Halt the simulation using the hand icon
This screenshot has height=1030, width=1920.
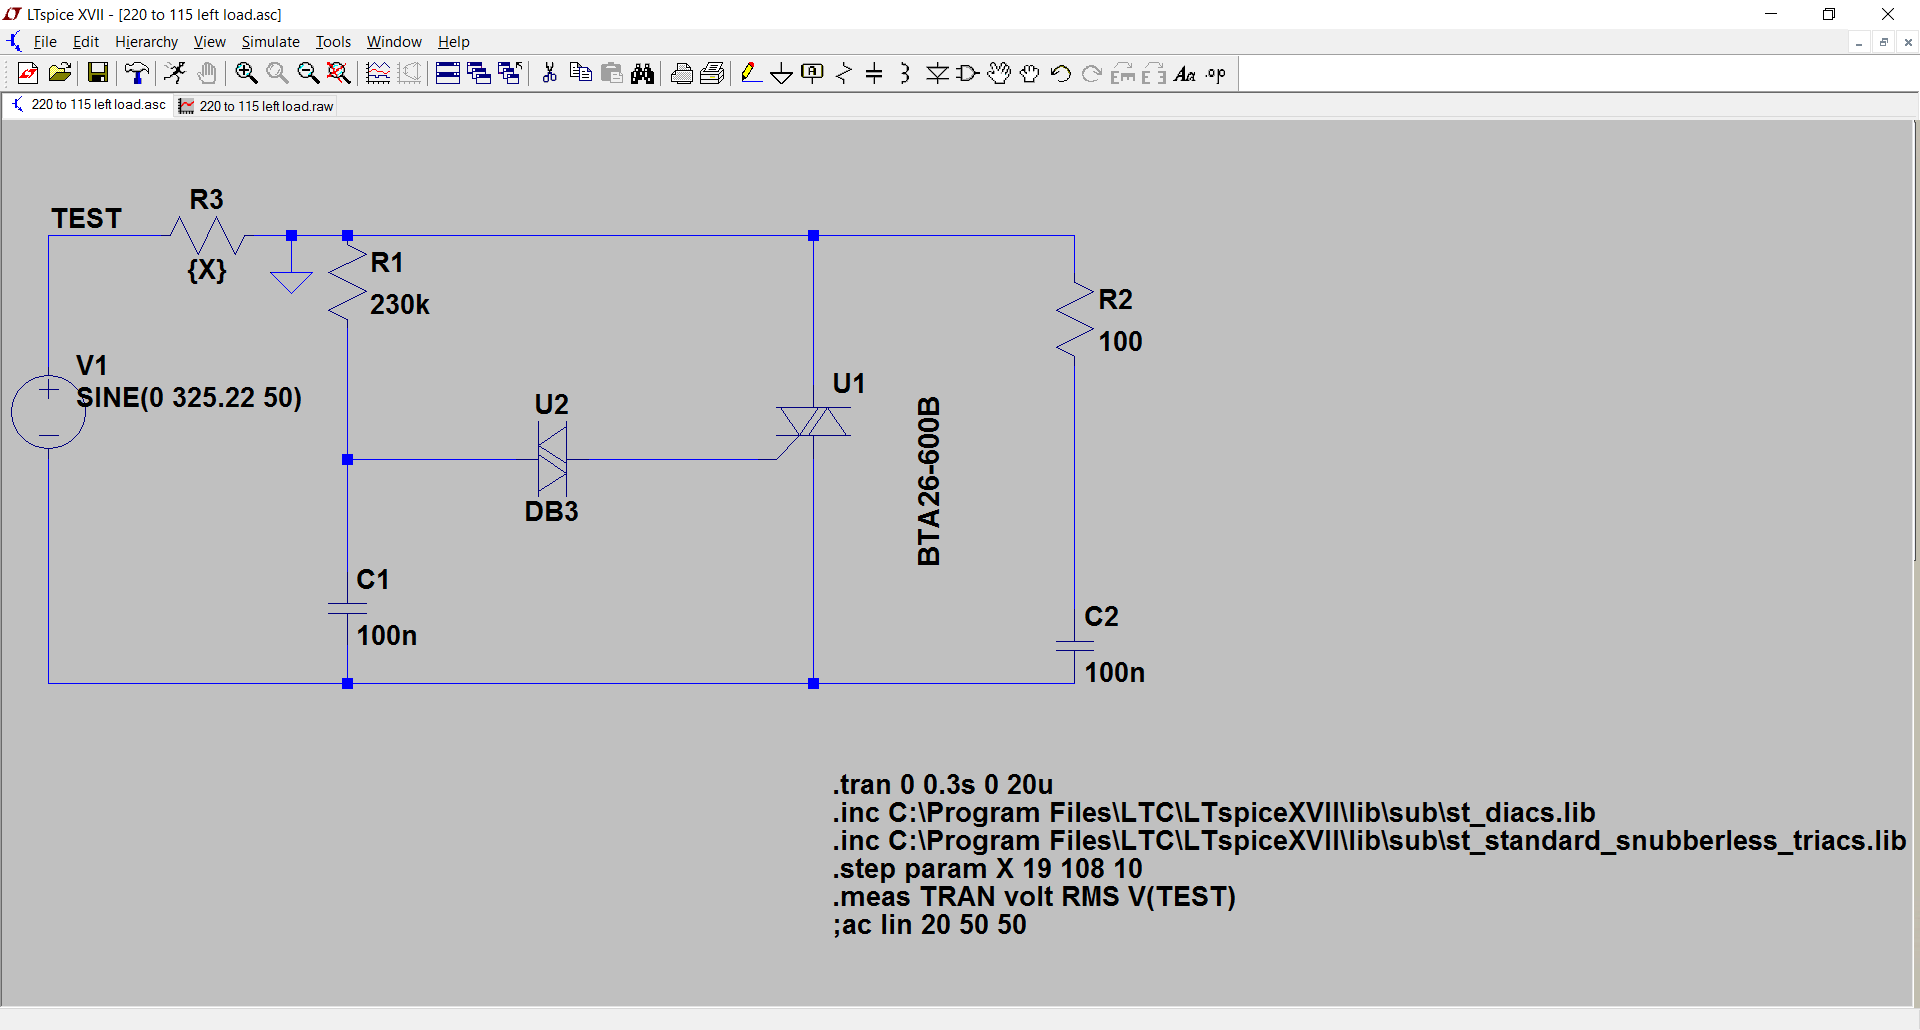coord(207,73)
